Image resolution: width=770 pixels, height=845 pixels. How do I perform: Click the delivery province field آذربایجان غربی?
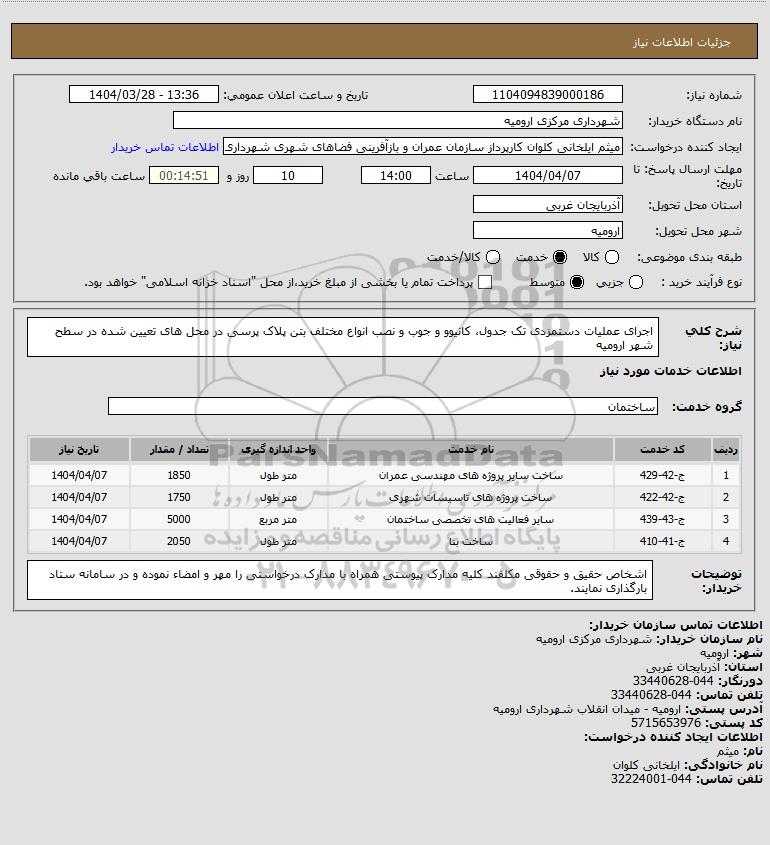[x=547, y=204]
